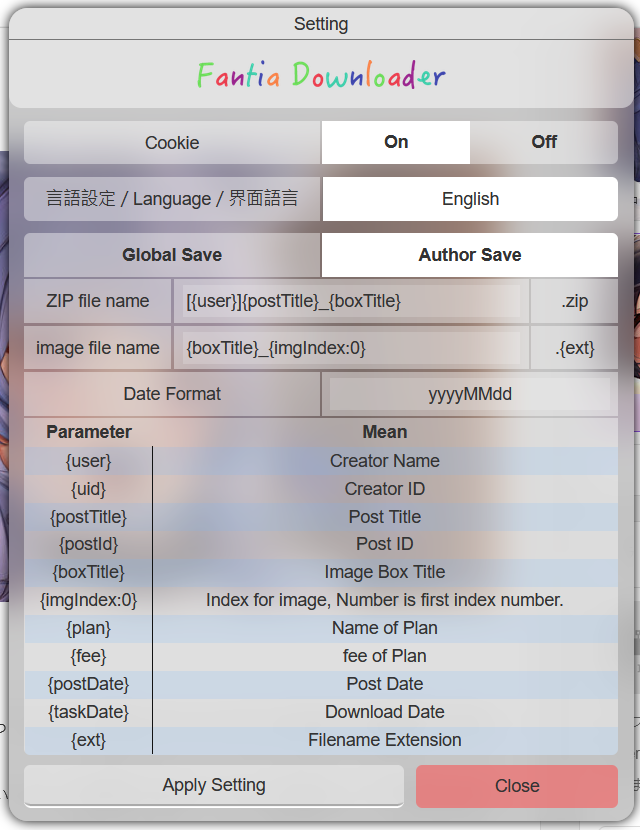
Task: Click the Cookie label
Action: pyautogui.click(x=172, y=142)
